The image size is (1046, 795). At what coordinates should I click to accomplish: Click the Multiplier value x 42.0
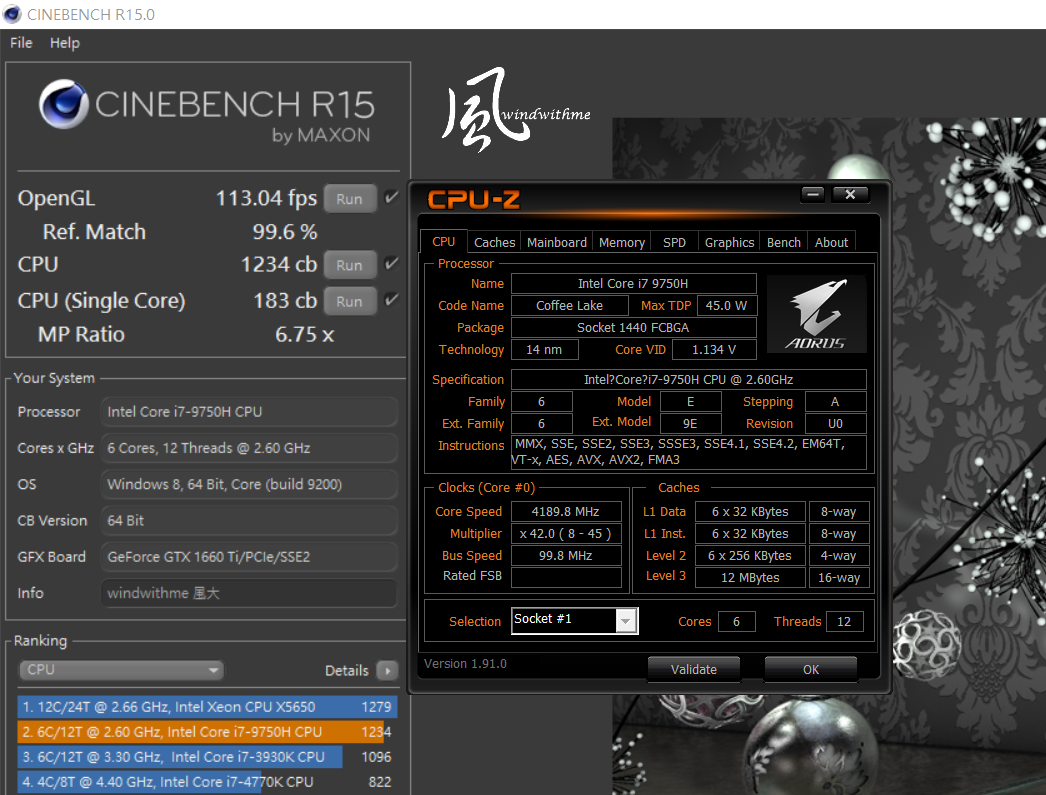point(566,534)
